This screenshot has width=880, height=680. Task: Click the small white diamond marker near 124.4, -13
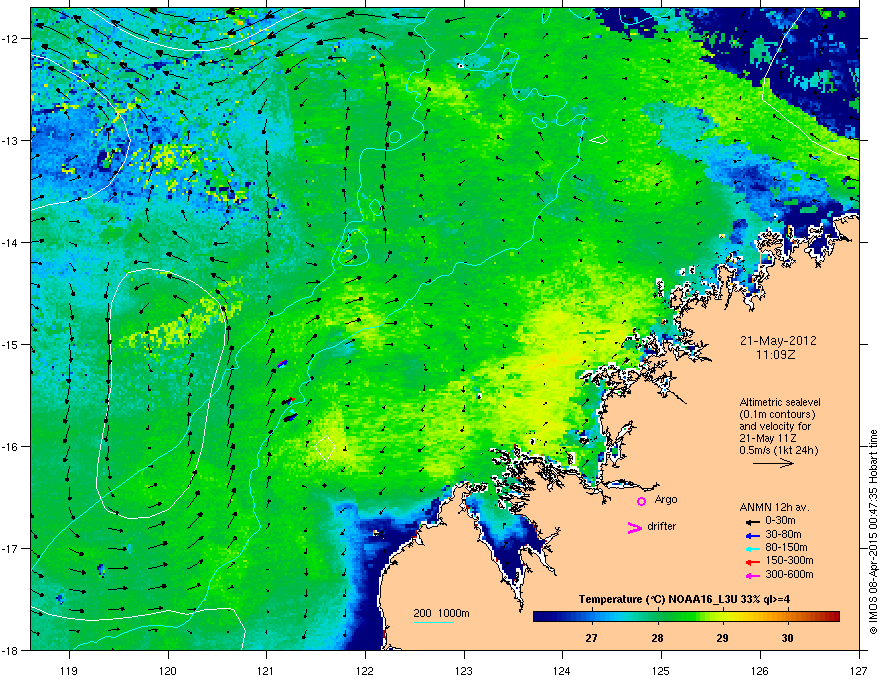[599, 139]
